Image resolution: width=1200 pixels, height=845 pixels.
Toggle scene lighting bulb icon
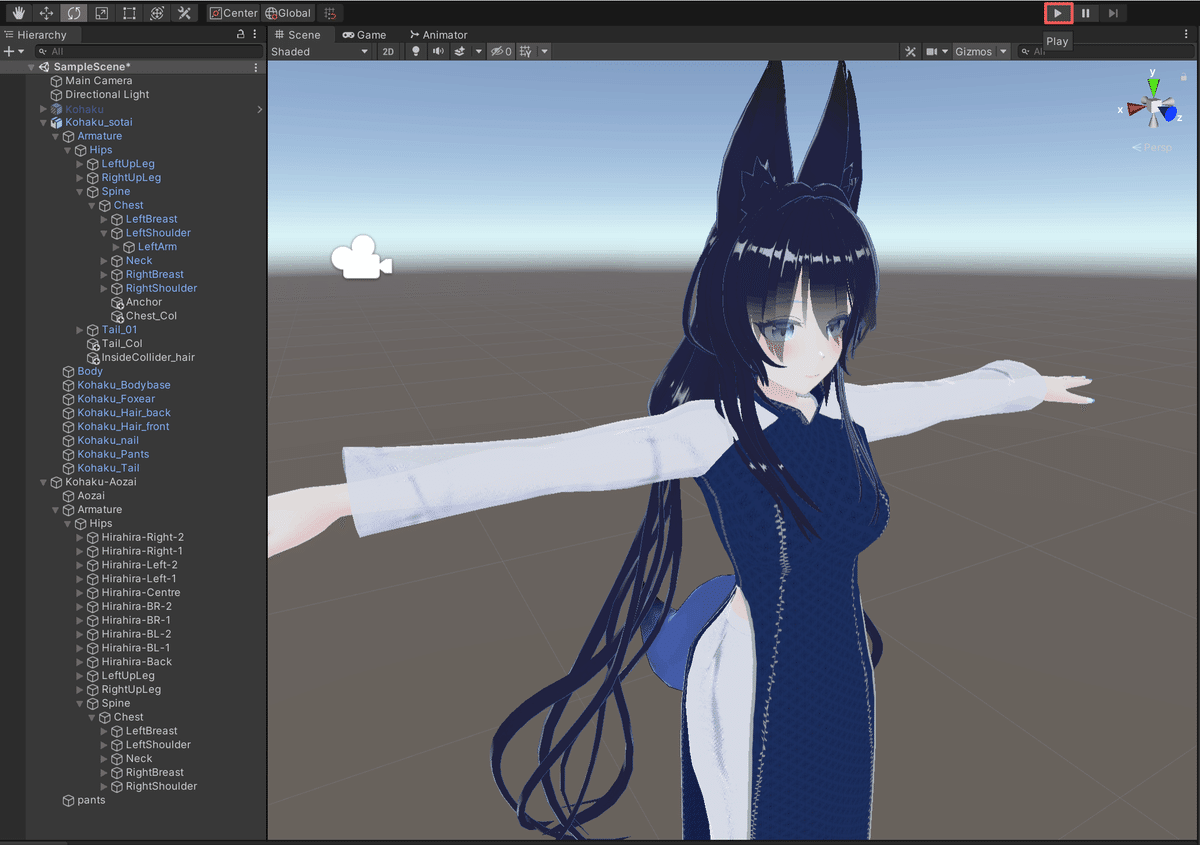(417, 51)
